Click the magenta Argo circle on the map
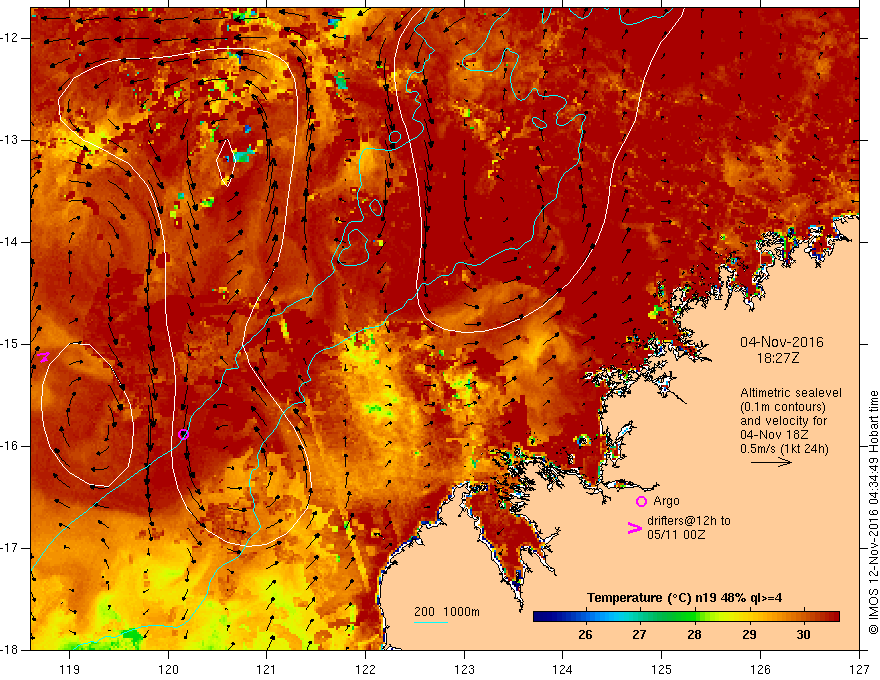The image size is (880, 680). click(x=183, y=434)
